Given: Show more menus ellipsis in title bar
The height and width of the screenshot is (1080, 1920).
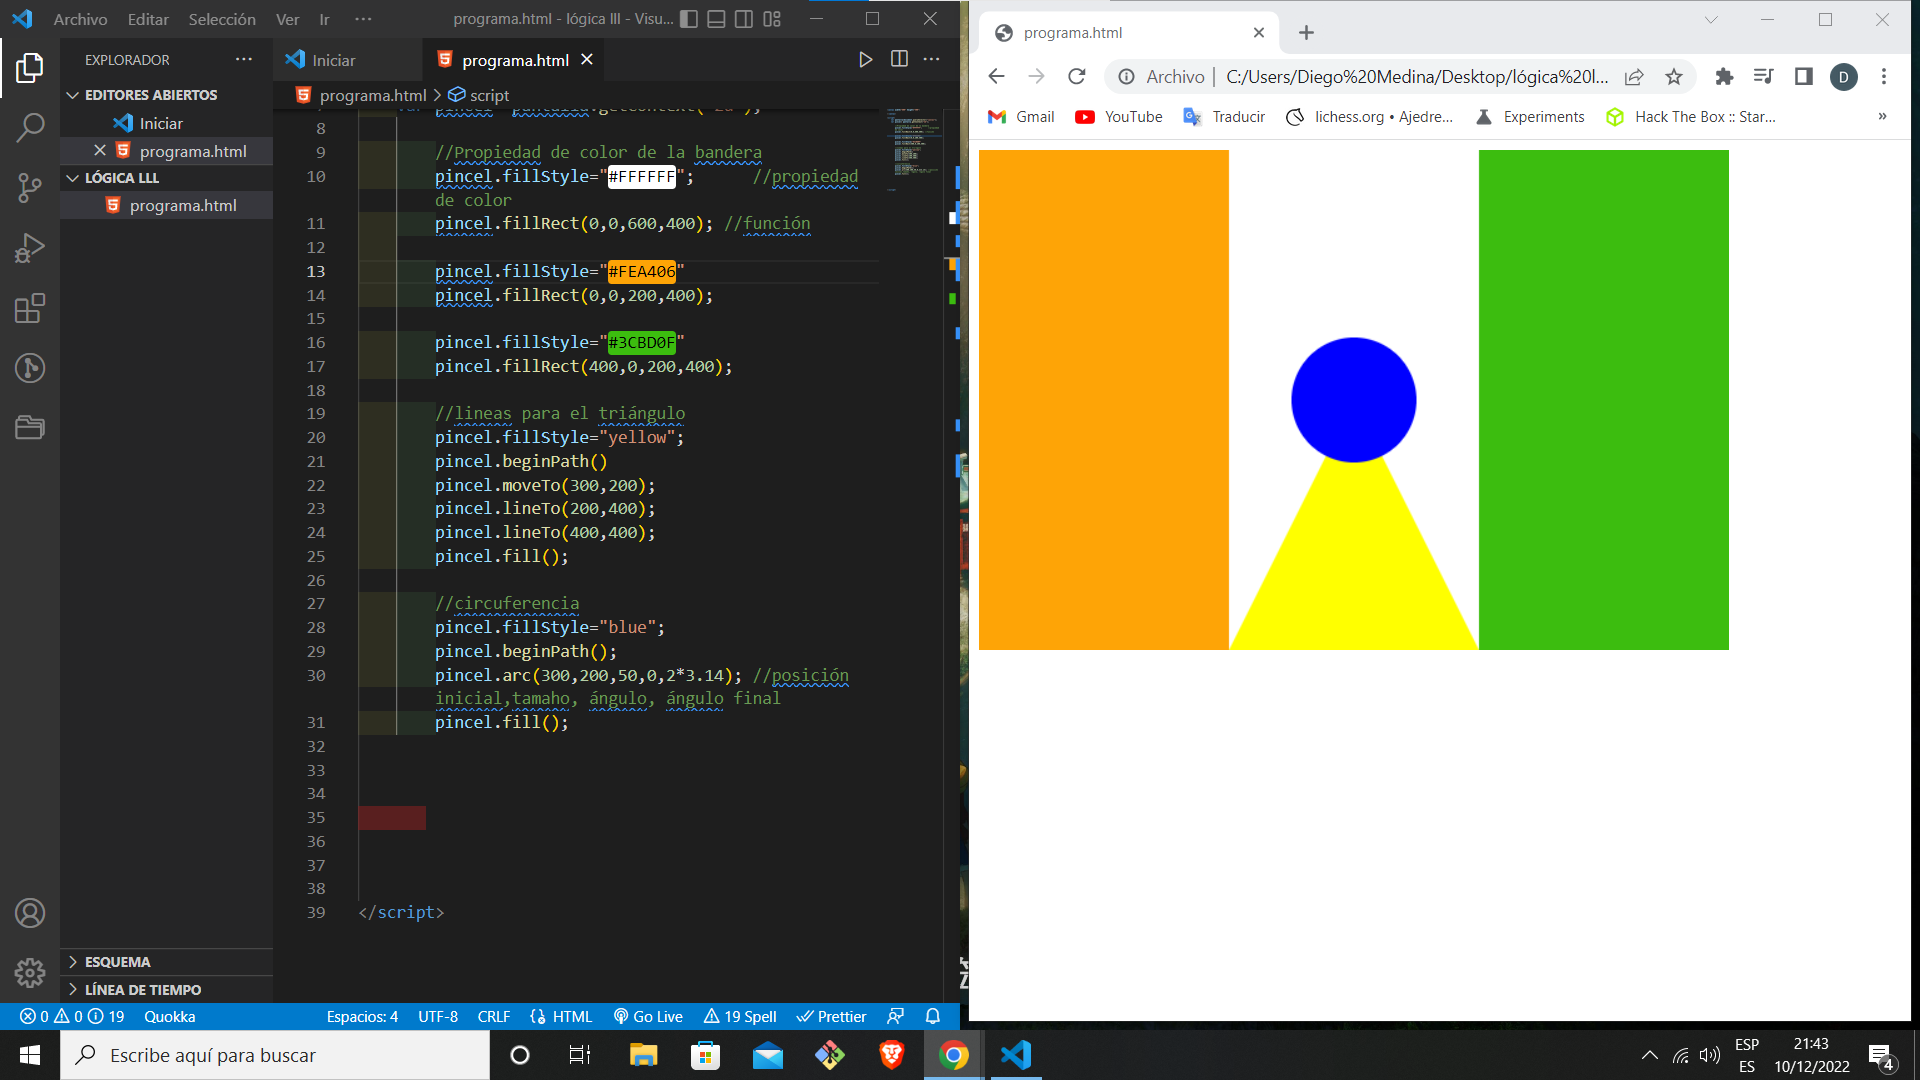Looking at the screenshot, I should [363, 19].
